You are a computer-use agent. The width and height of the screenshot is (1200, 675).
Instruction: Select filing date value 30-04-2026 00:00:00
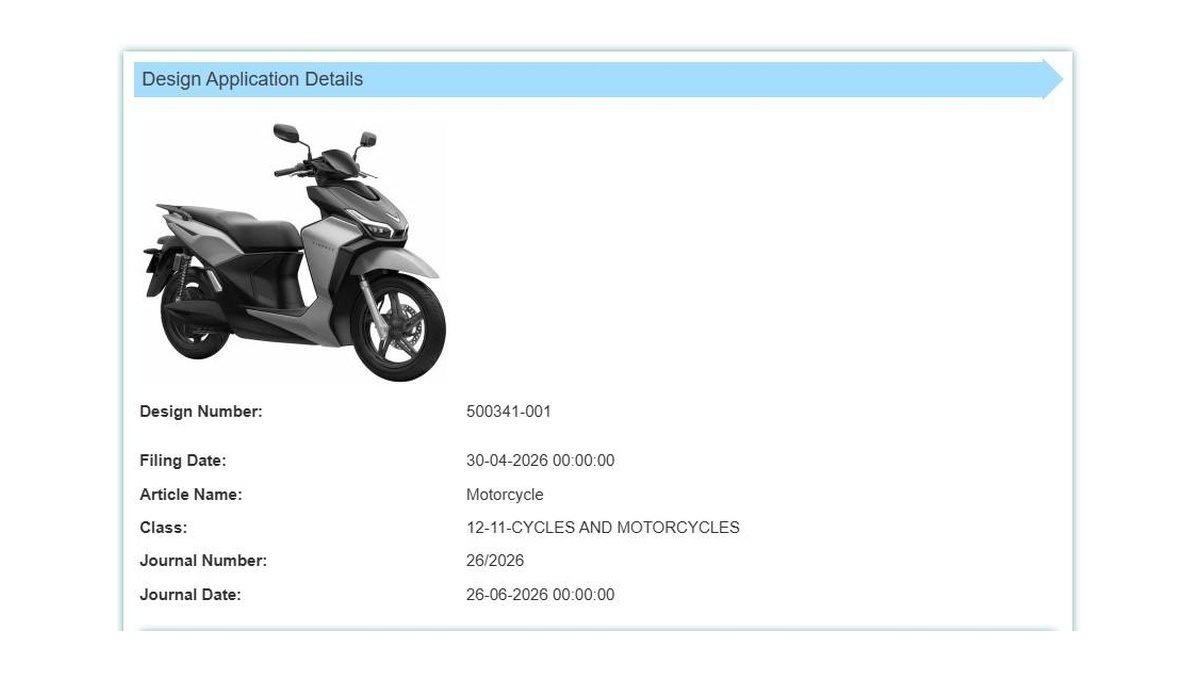(540, 461)
